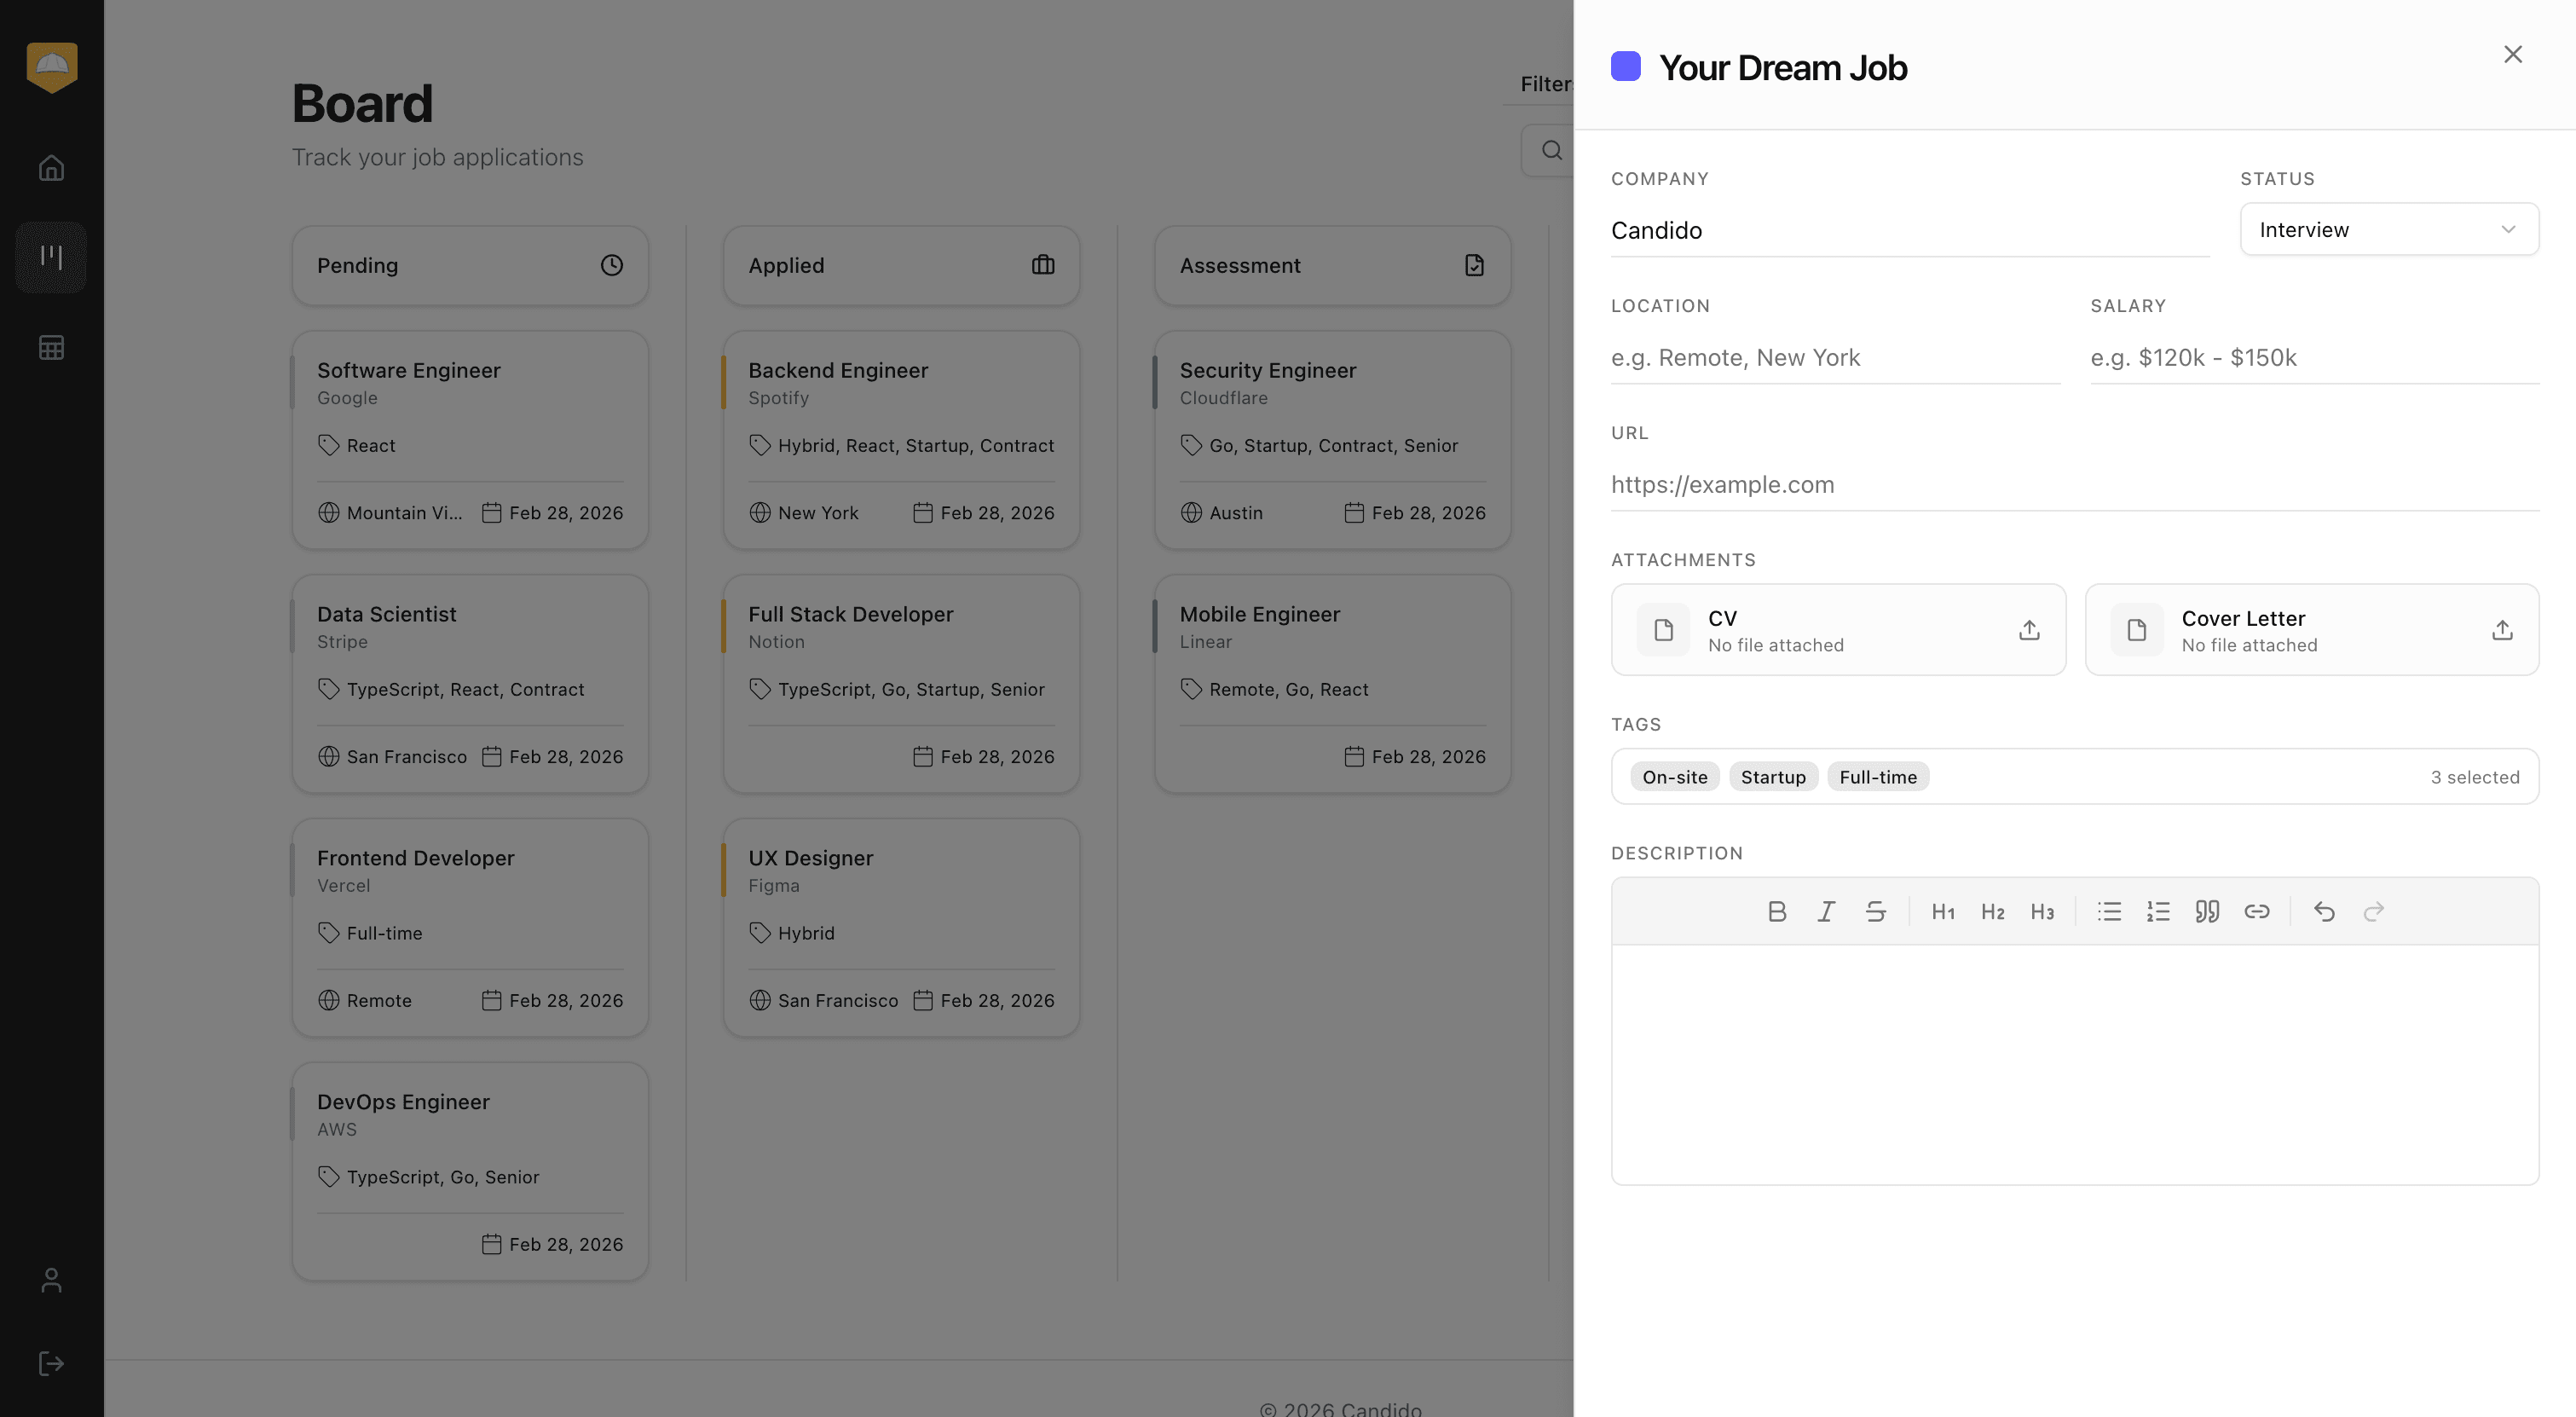Close the Your Dream Job panel
The image size is (2576, 1417).
pos(2513,54)
